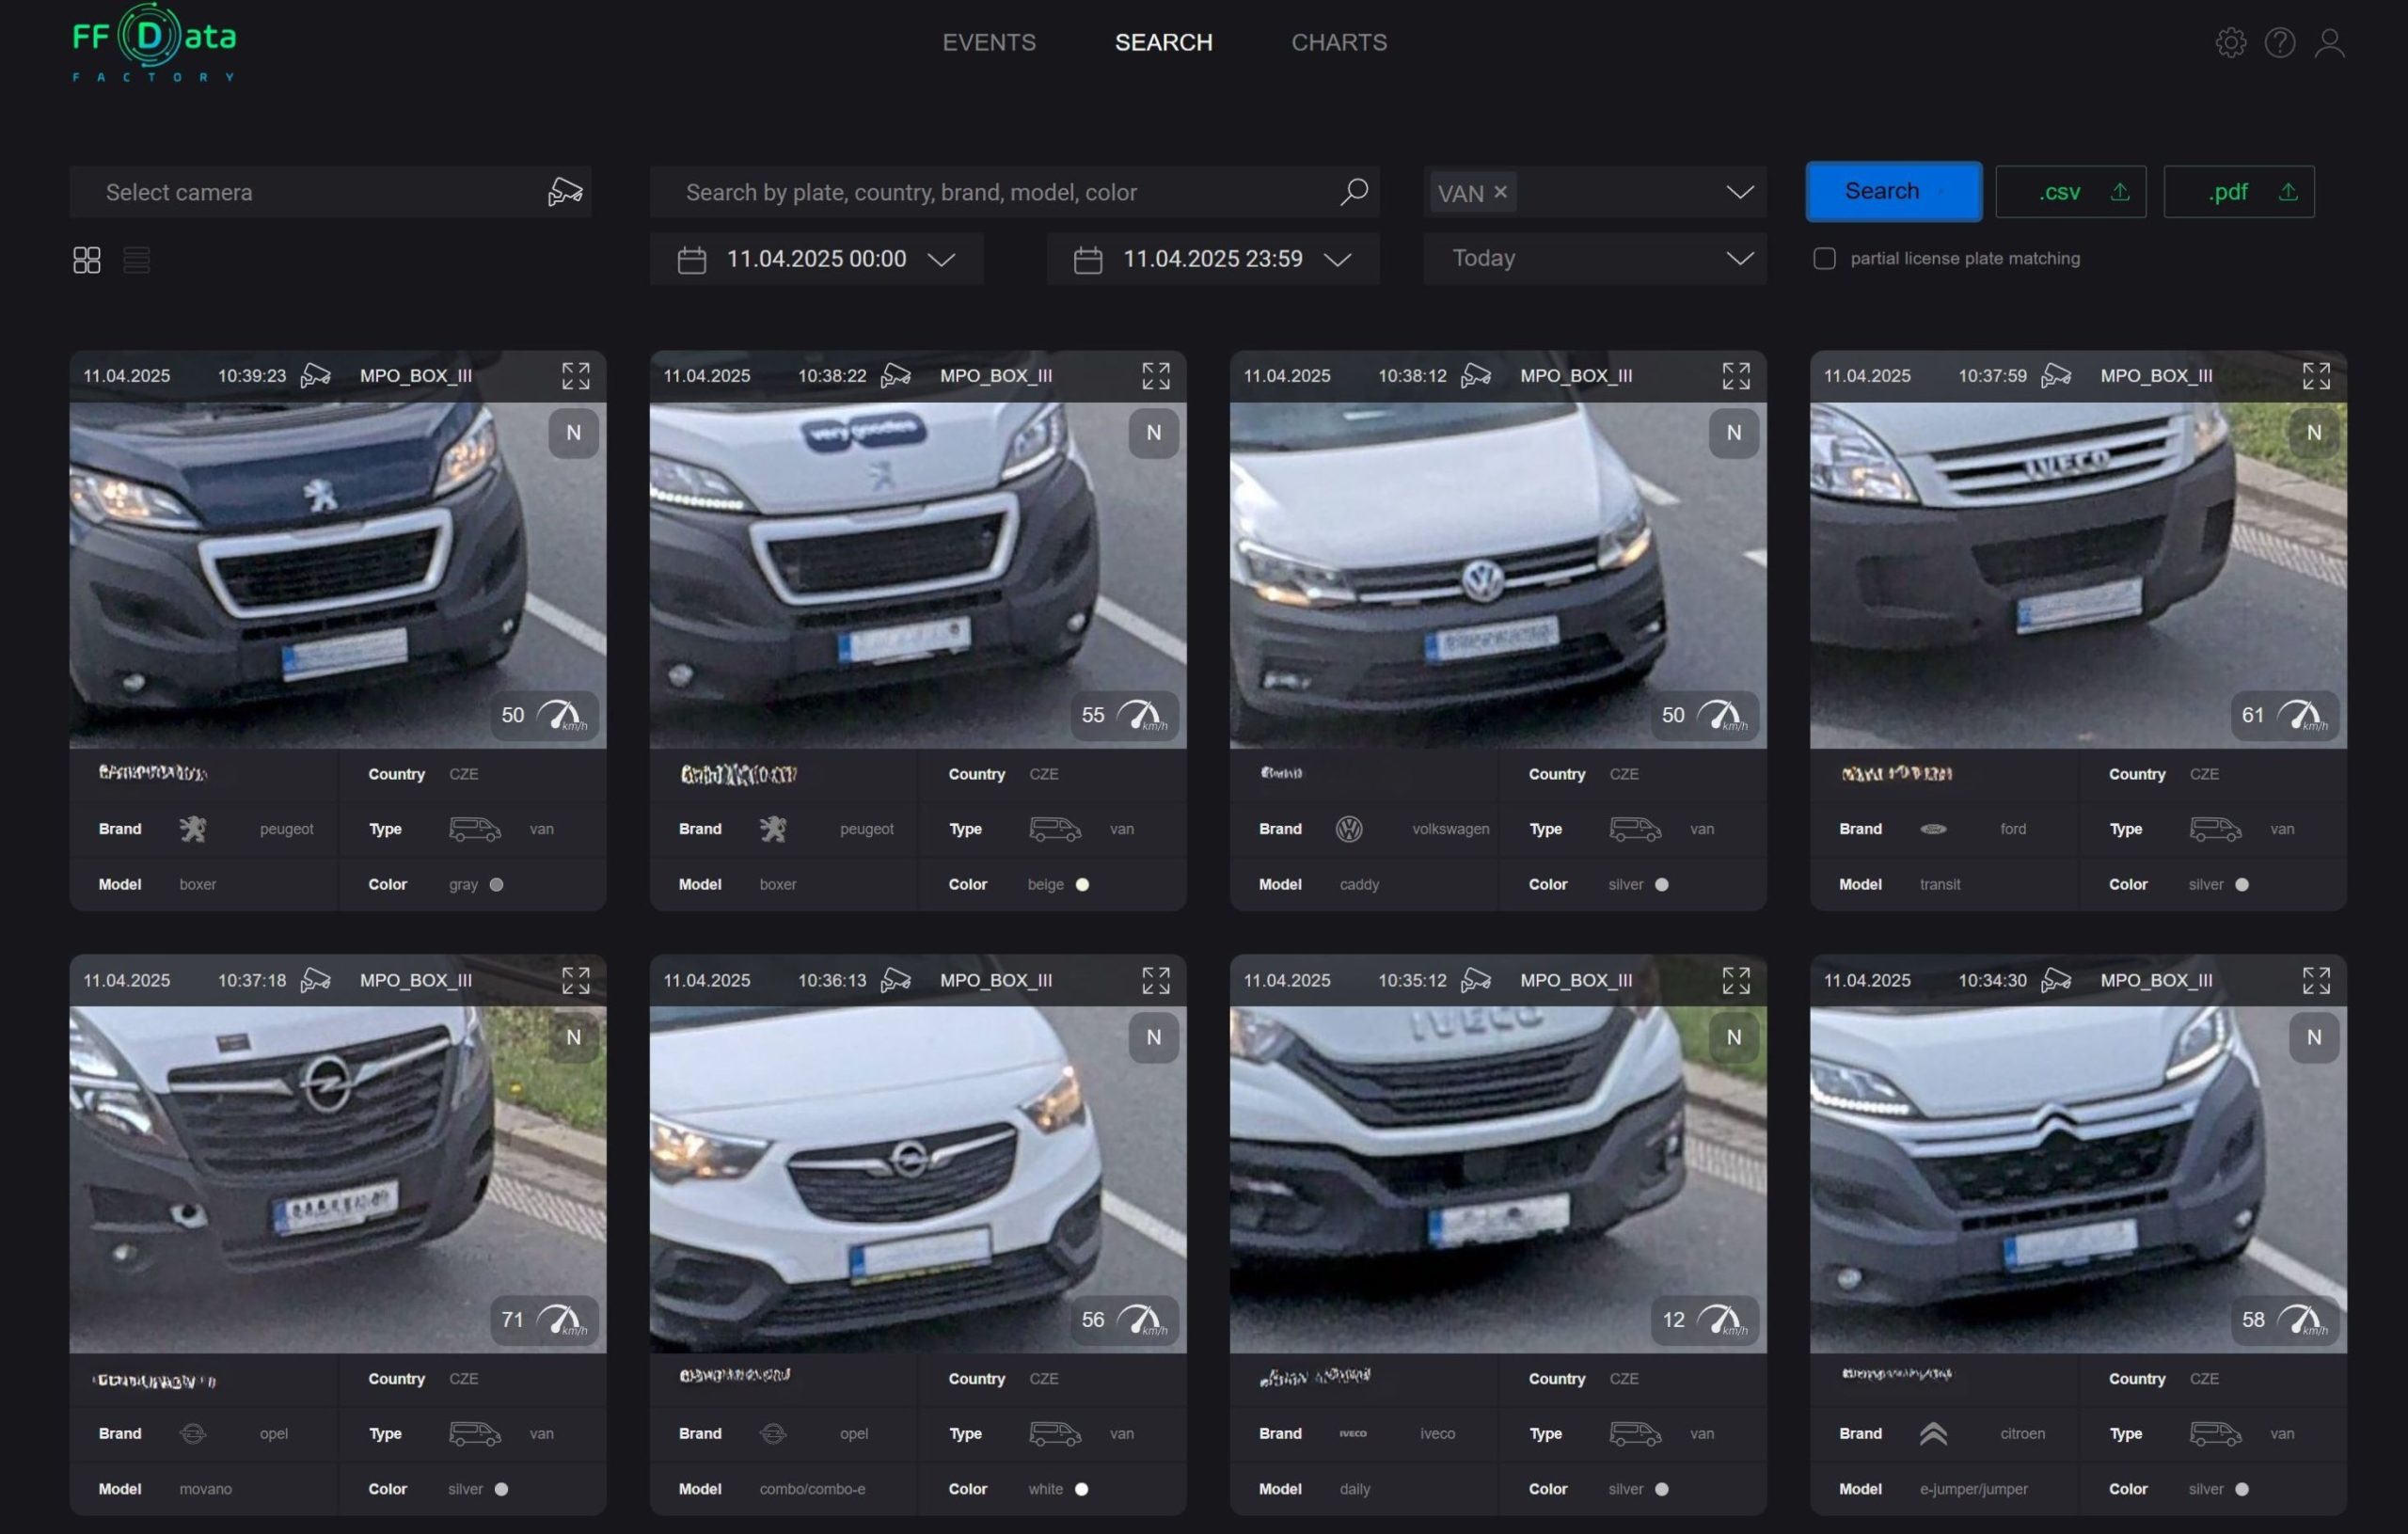Click the Citroen brand logo icon
This screenshot has width=2408, height=1534.
pyautogui.click(x=1933, y=1434)
